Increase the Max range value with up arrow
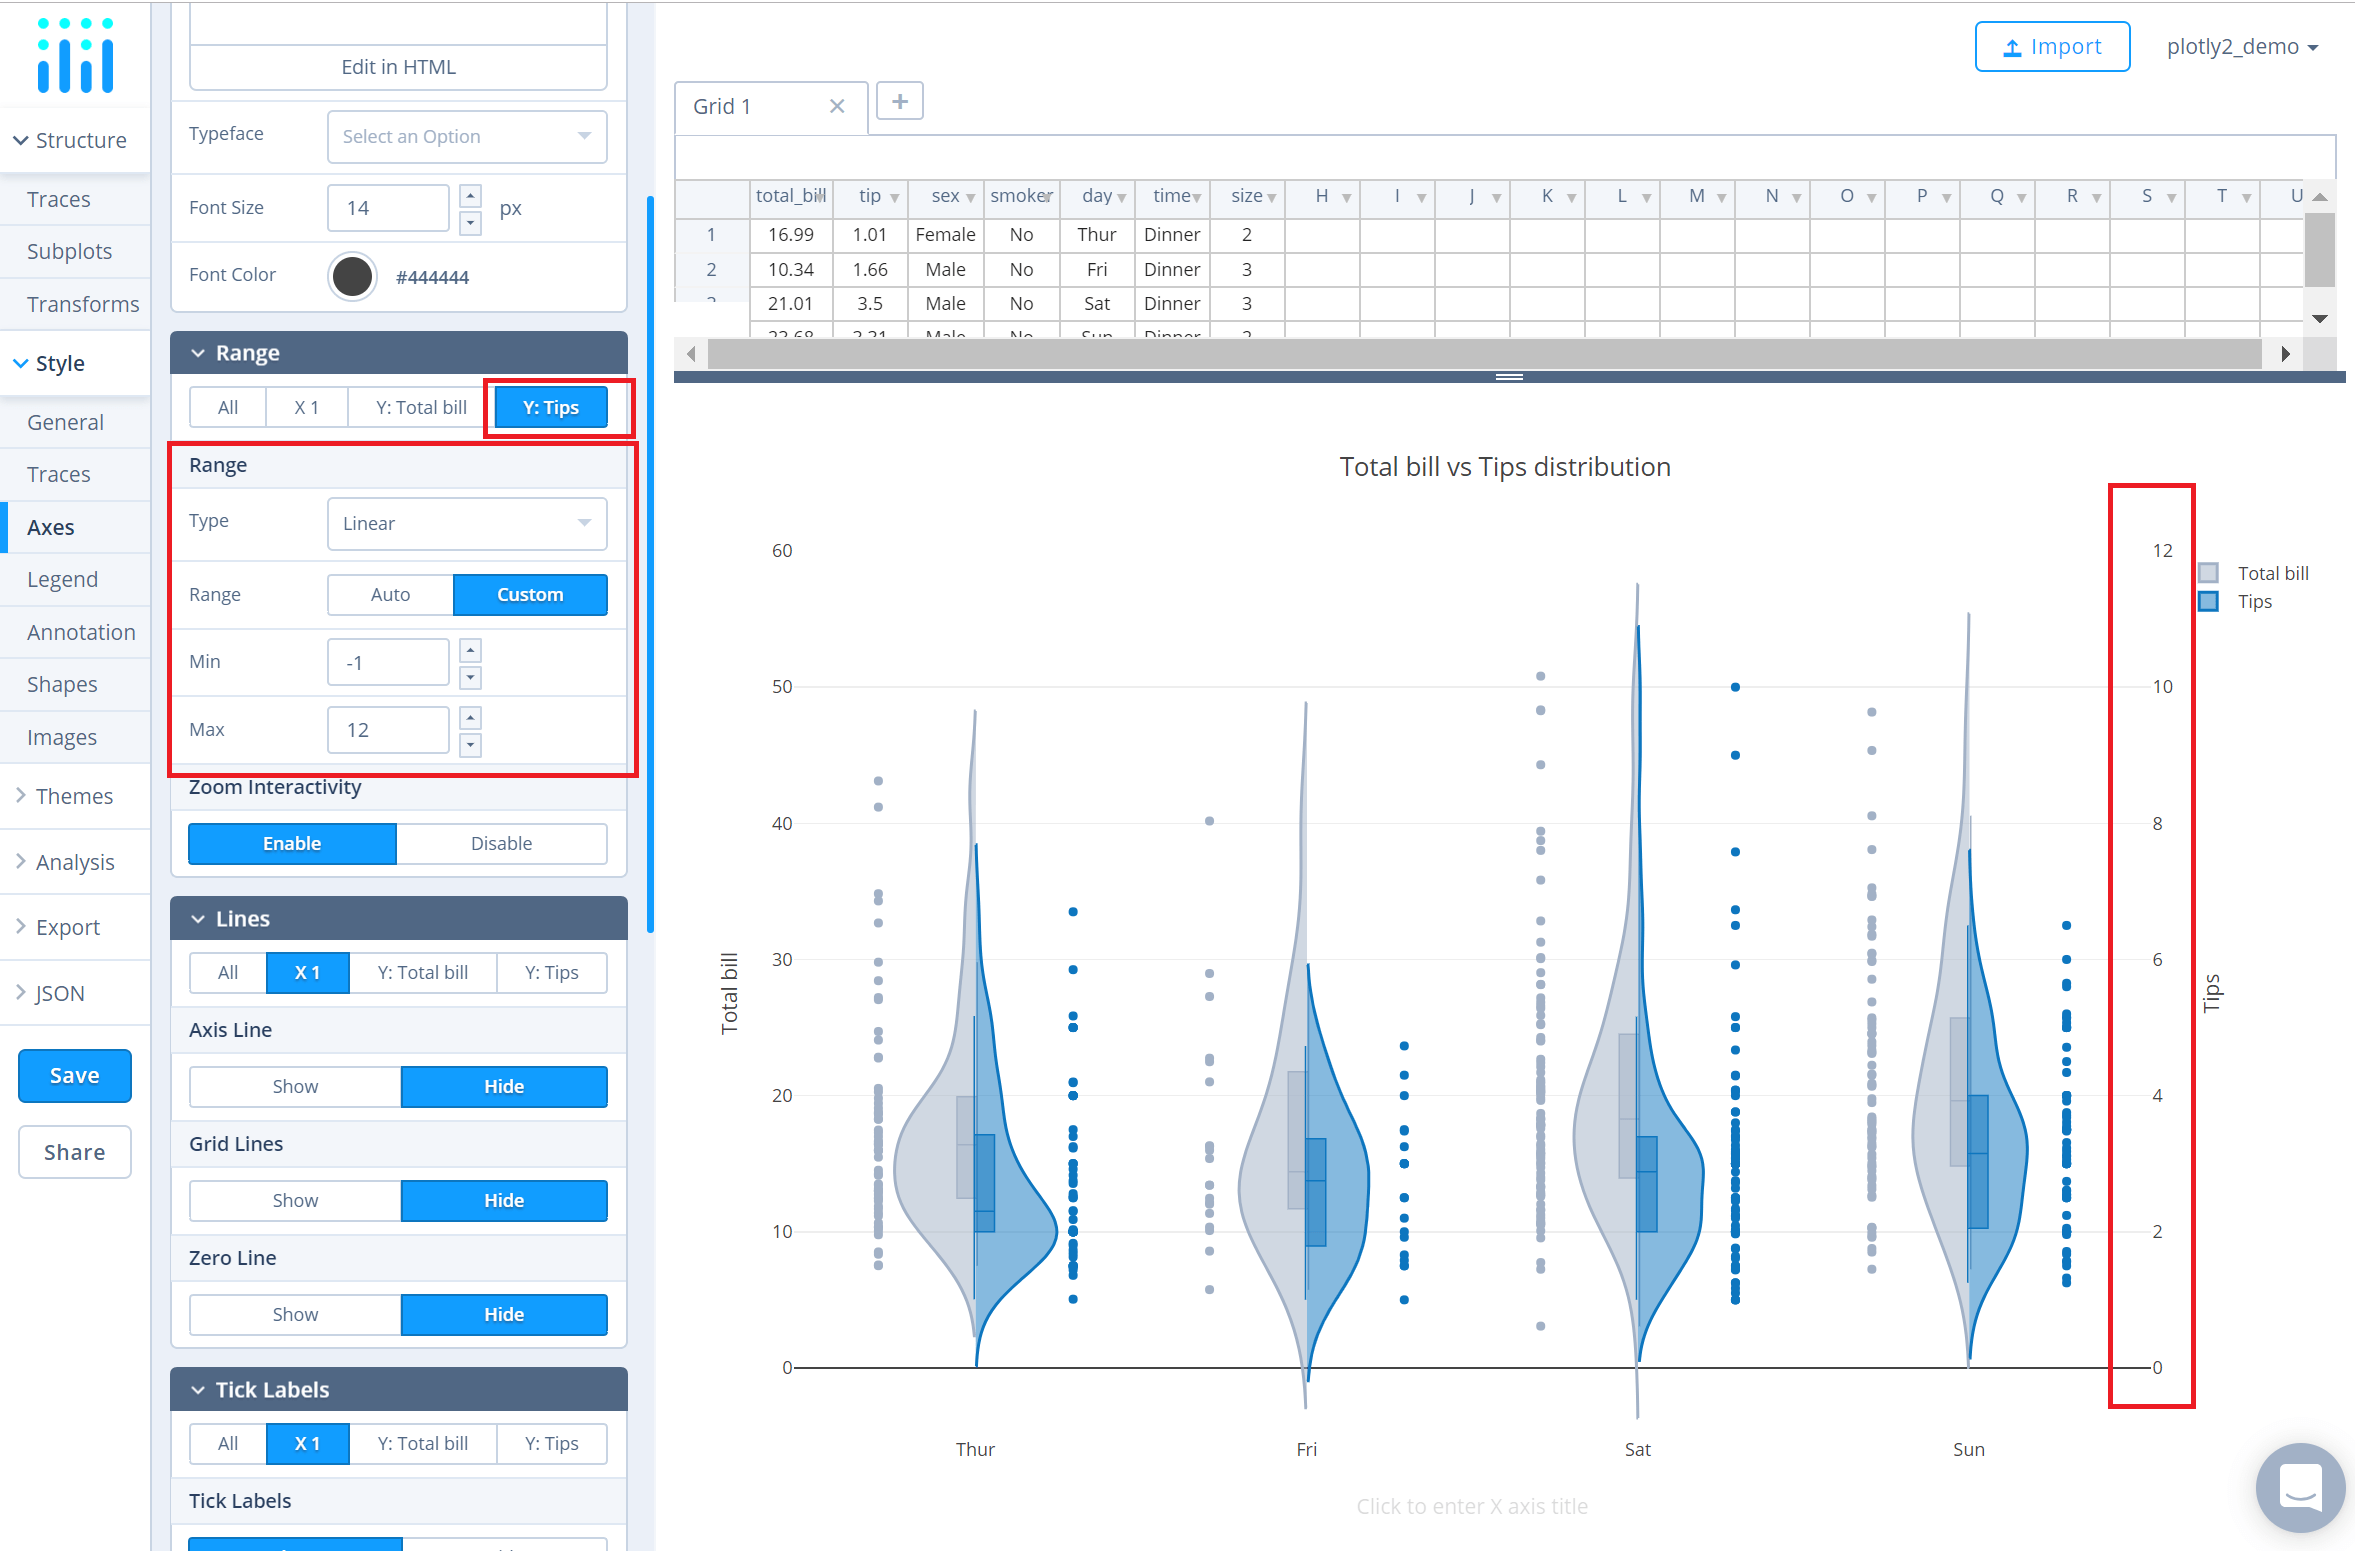The image size is (2355, 1551). click(x=470, y=717)
